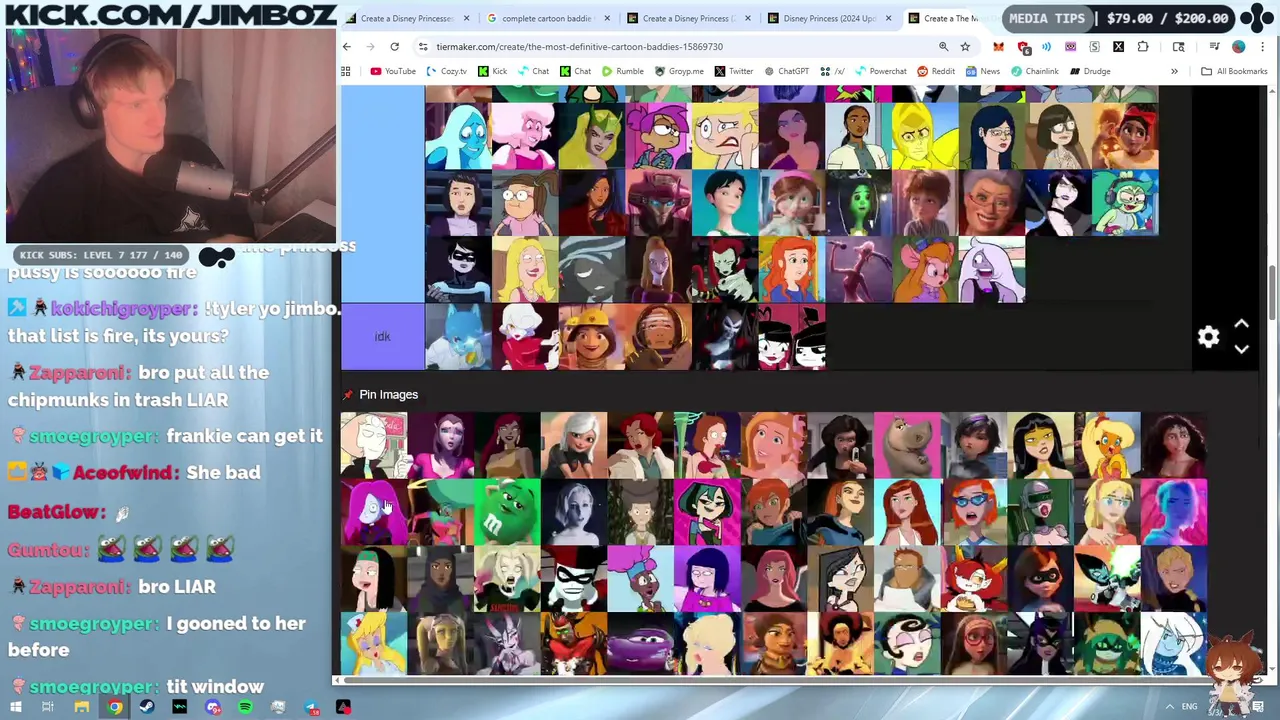Viewport: 1280px width, 720px height.
Task: Open the All Bookmarks folder
Action: click(x=1234, y=71)
